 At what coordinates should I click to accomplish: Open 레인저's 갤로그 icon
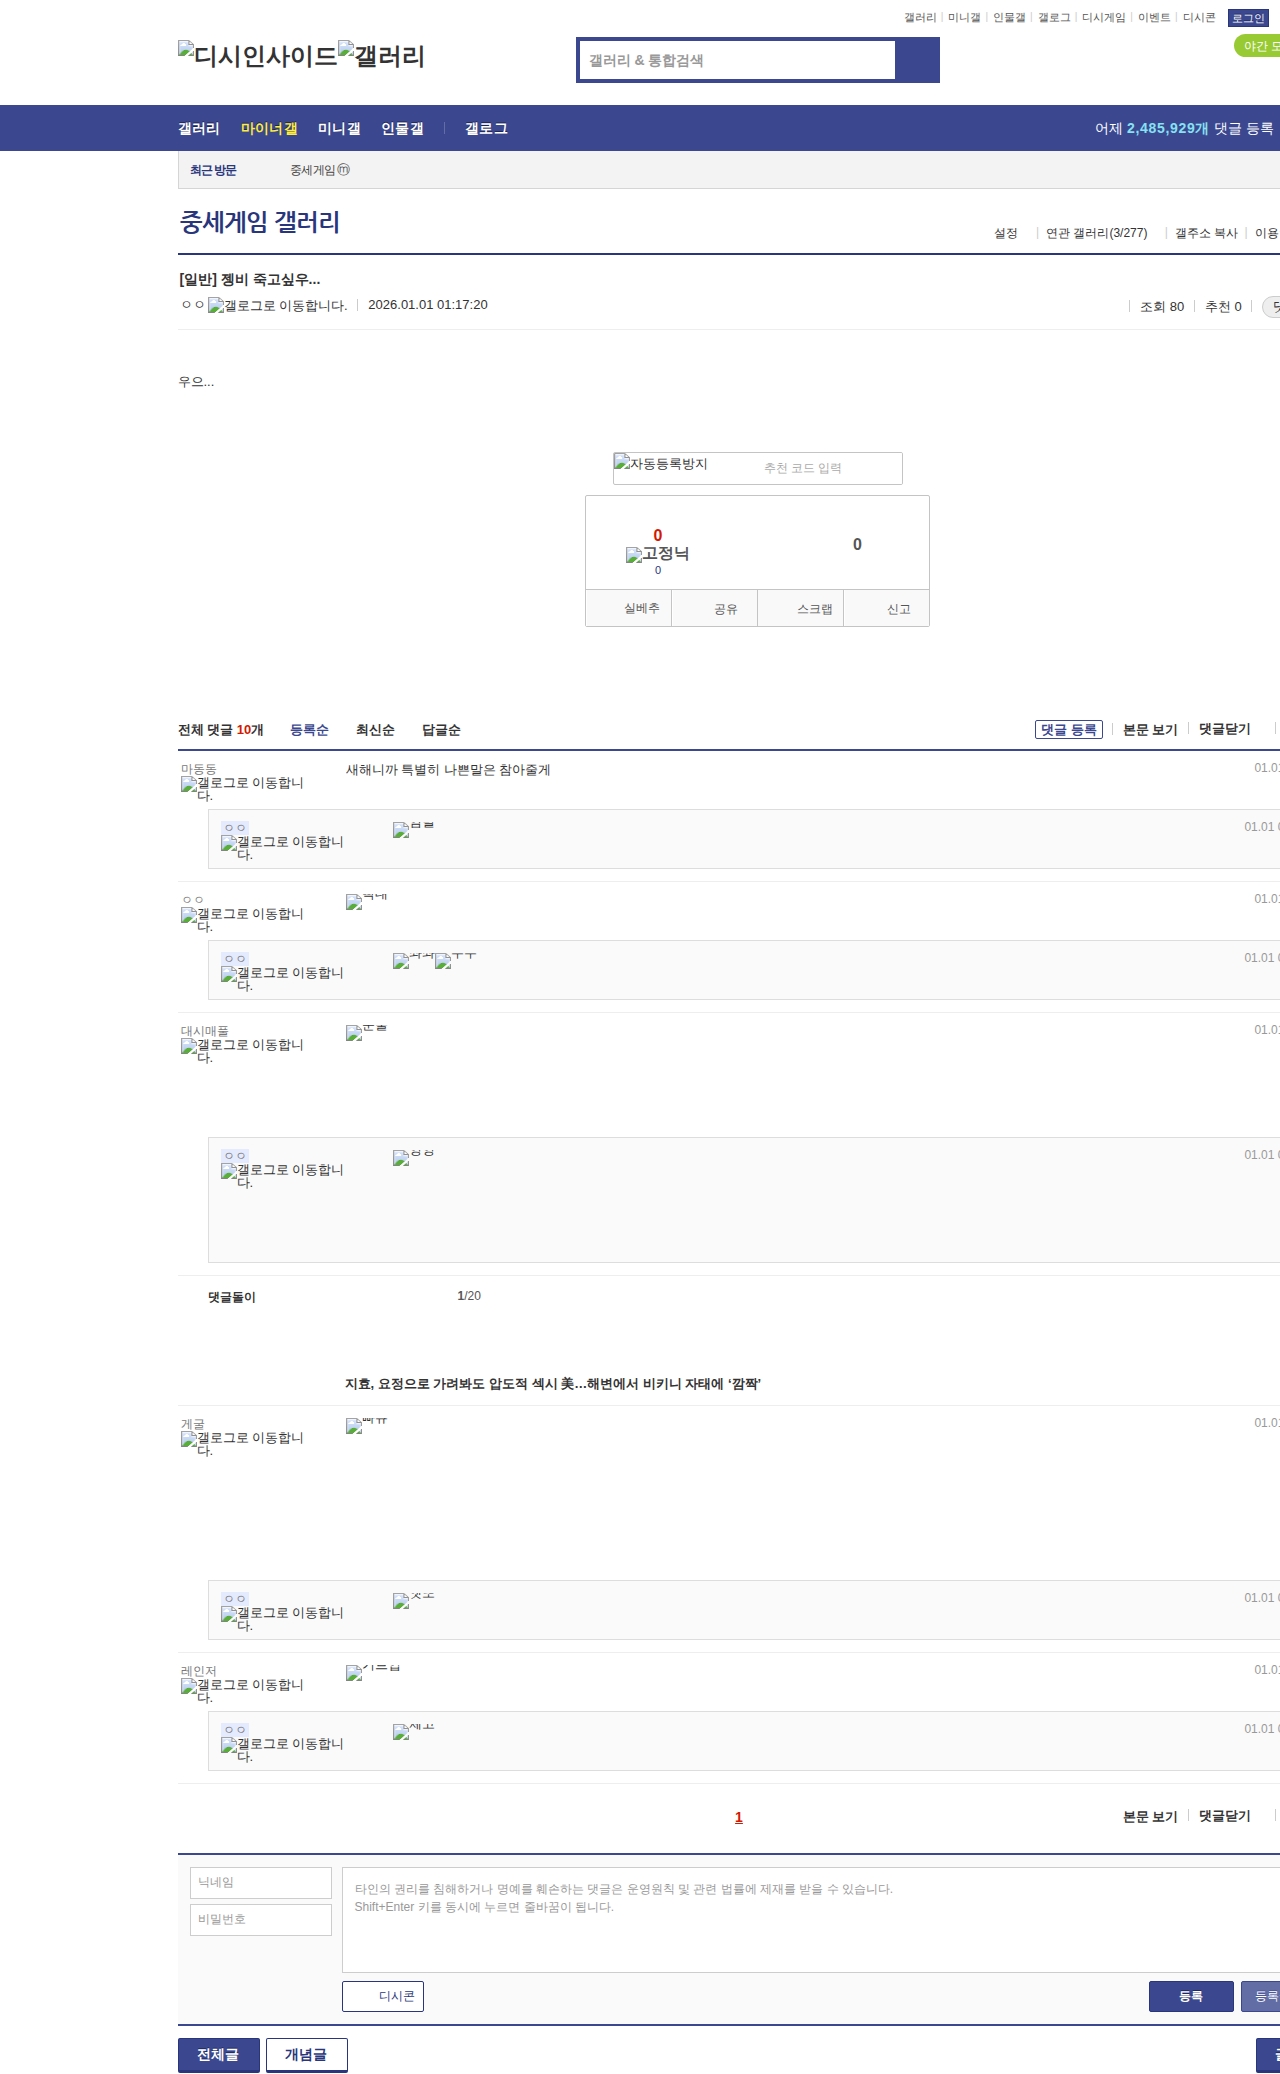pyautogui.click(x=242, y=1690)
